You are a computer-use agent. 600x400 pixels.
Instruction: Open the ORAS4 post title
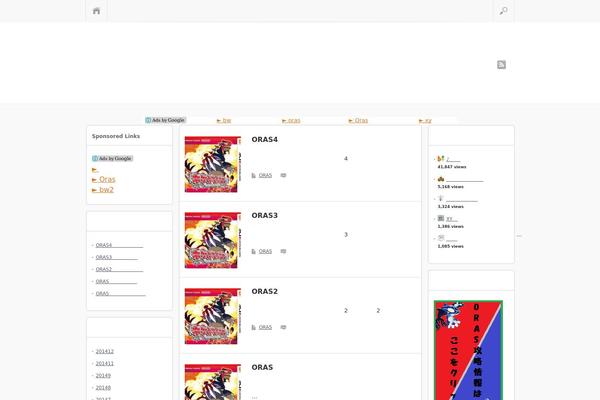pyautogui.click(x=264, y=140)
